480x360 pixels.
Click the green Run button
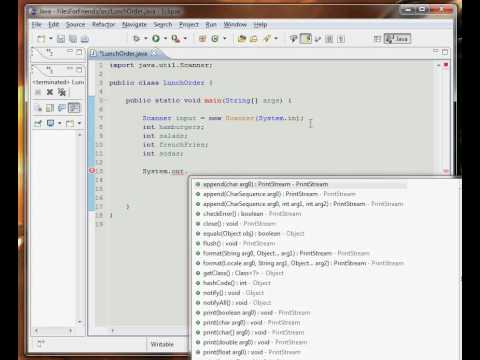(156, 39)
